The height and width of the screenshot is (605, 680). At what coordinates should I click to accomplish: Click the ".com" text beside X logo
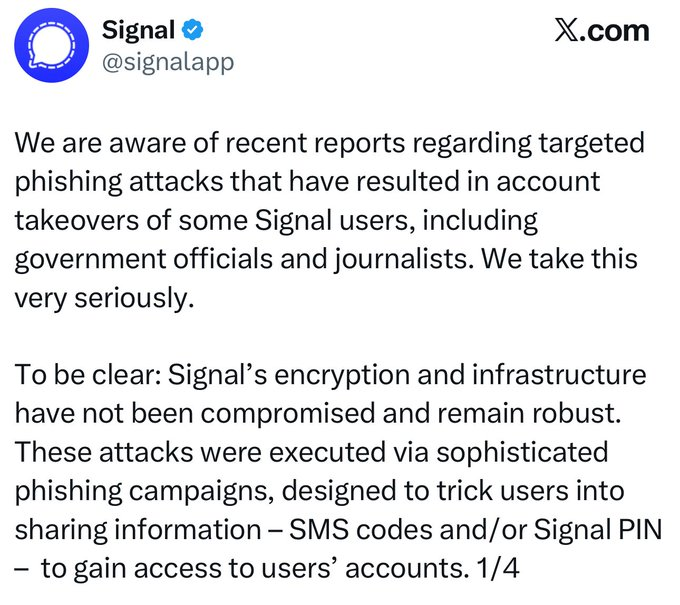coord(616,30)
